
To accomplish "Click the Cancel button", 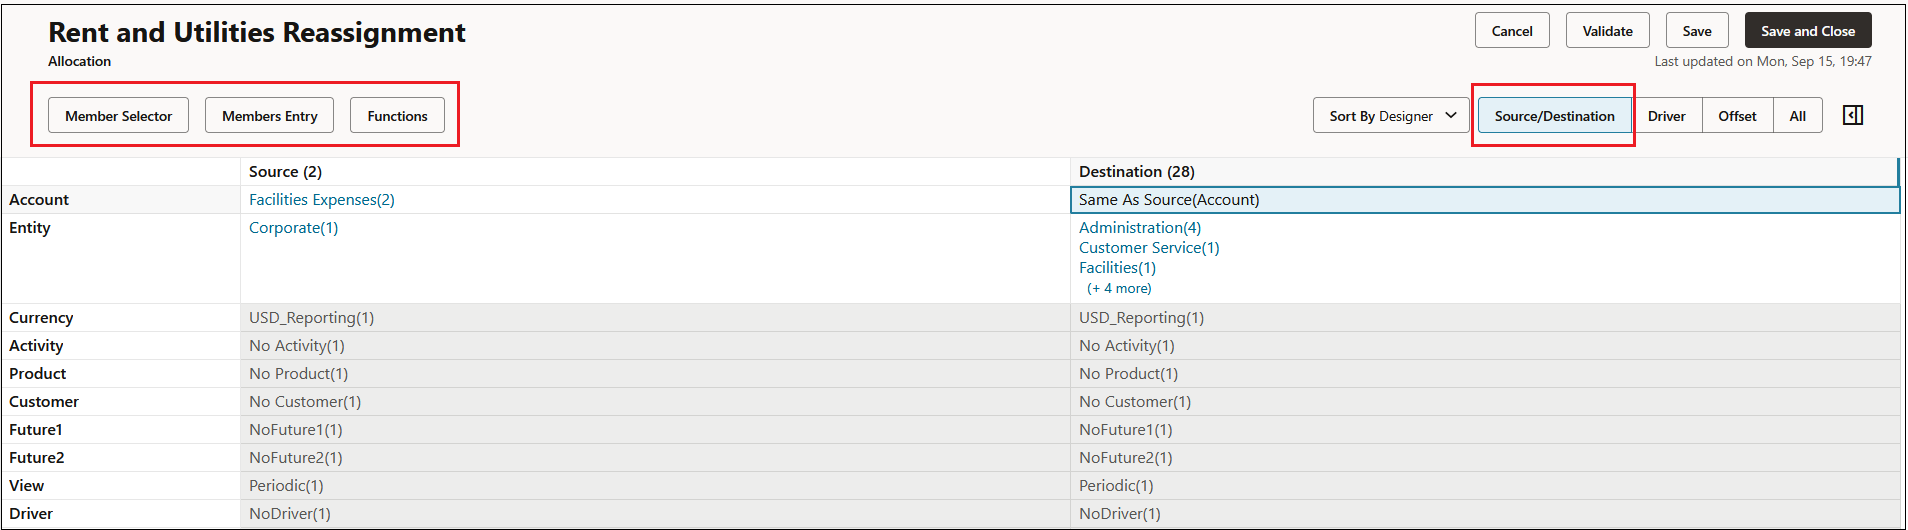I will pyautogui.click(x=1512, y=31).
